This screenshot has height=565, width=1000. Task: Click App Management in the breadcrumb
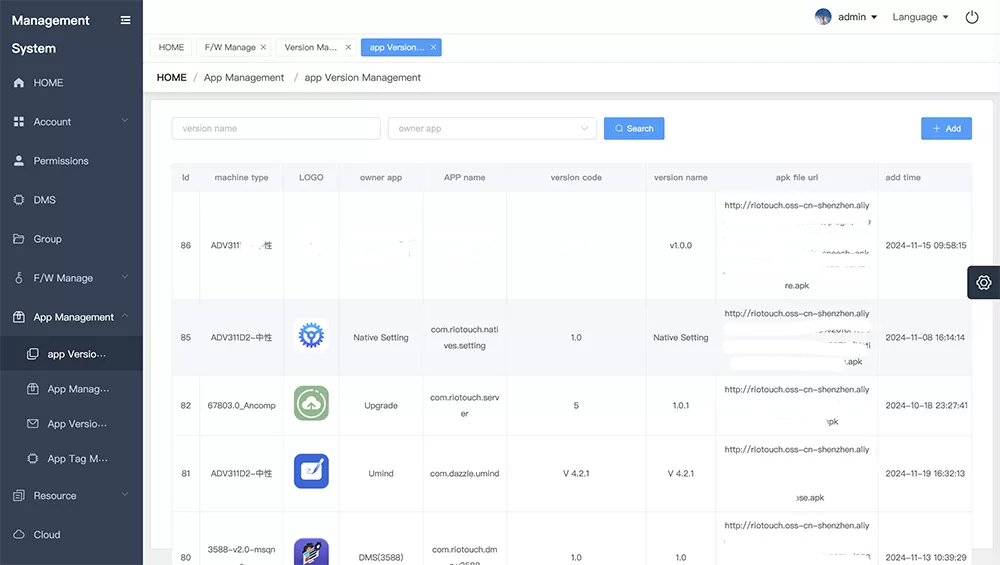pyautogui.click(x=244, y=78)
